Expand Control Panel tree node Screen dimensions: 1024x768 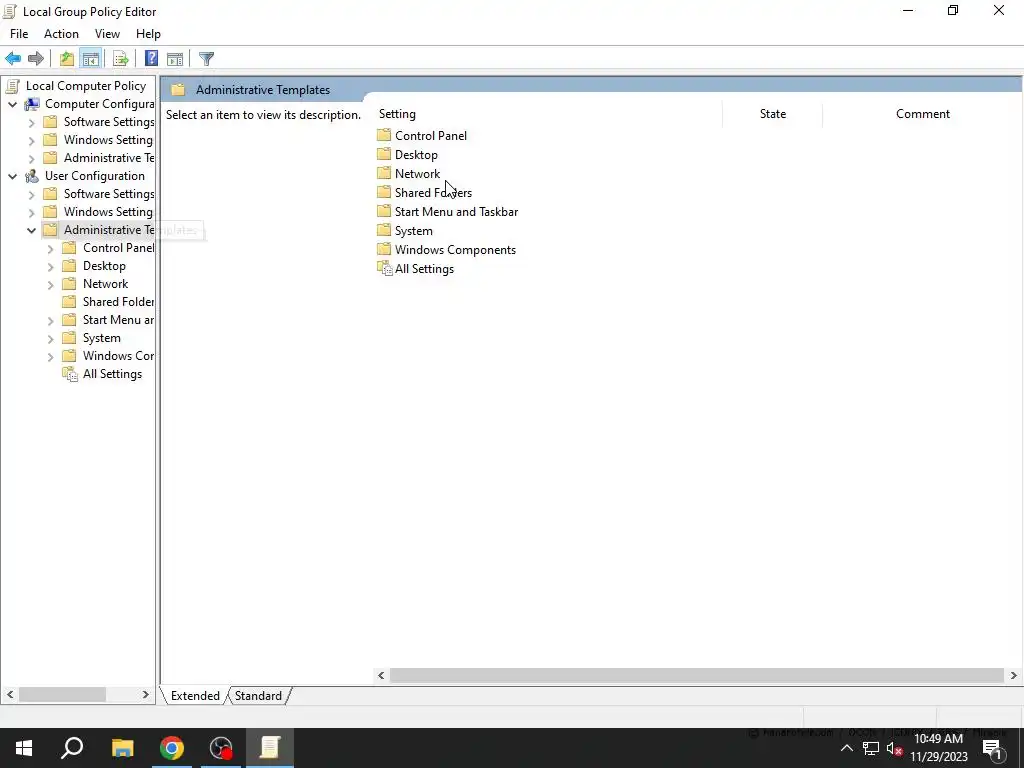pyautogui.click(x=50, y=248)
